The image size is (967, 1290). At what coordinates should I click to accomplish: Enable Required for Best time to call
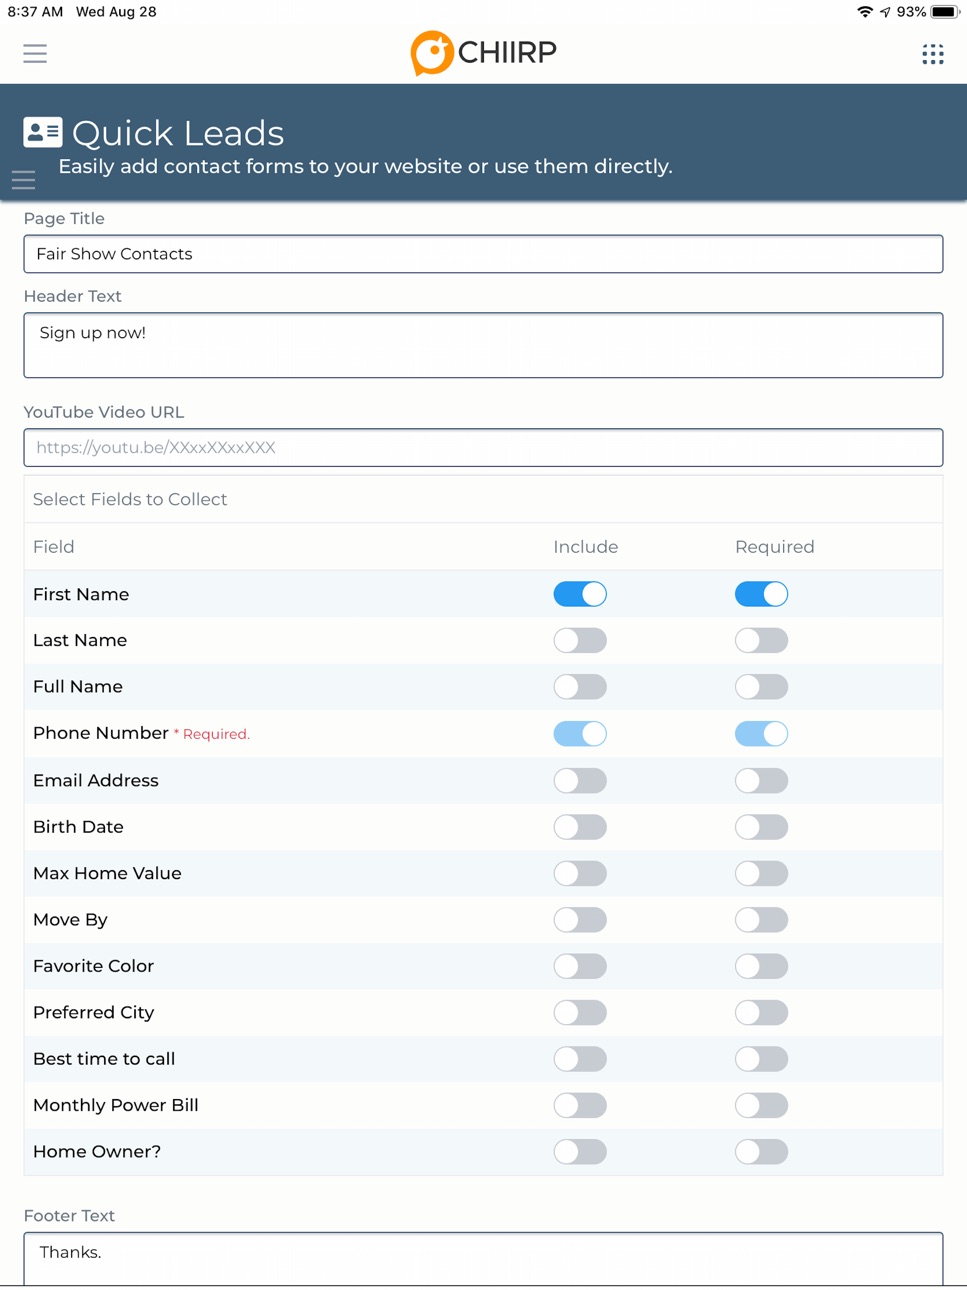pyautogui.click(x=761, y=1059)
